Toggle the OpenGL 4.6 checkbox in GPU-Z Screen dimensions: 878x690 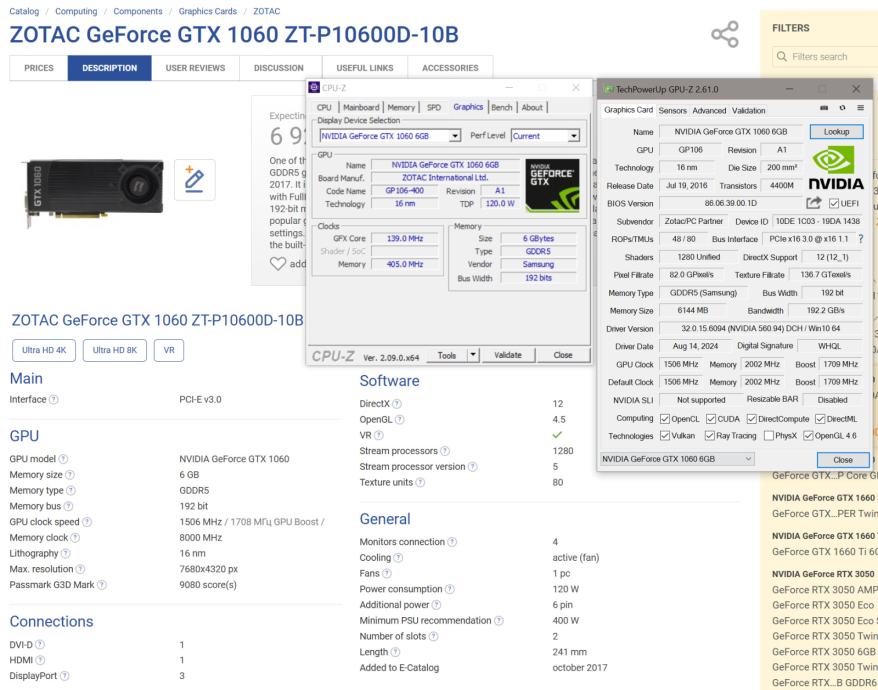(x=808, y=435)
